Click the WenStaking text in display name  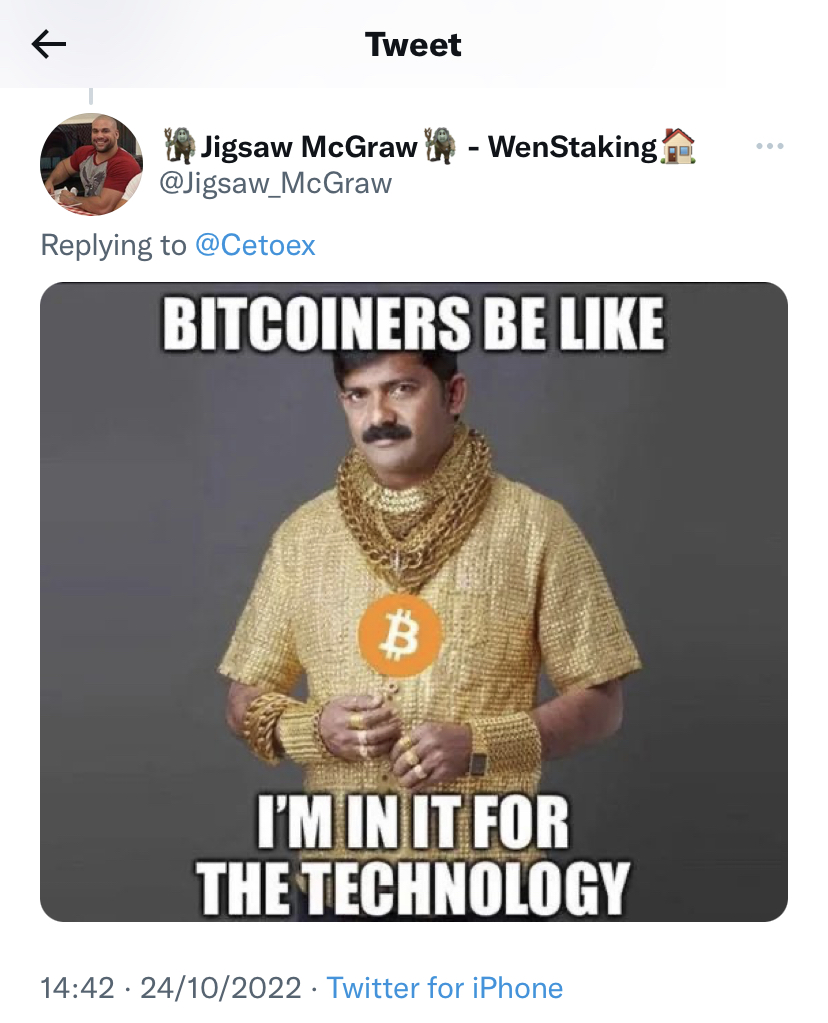[572, 146]
